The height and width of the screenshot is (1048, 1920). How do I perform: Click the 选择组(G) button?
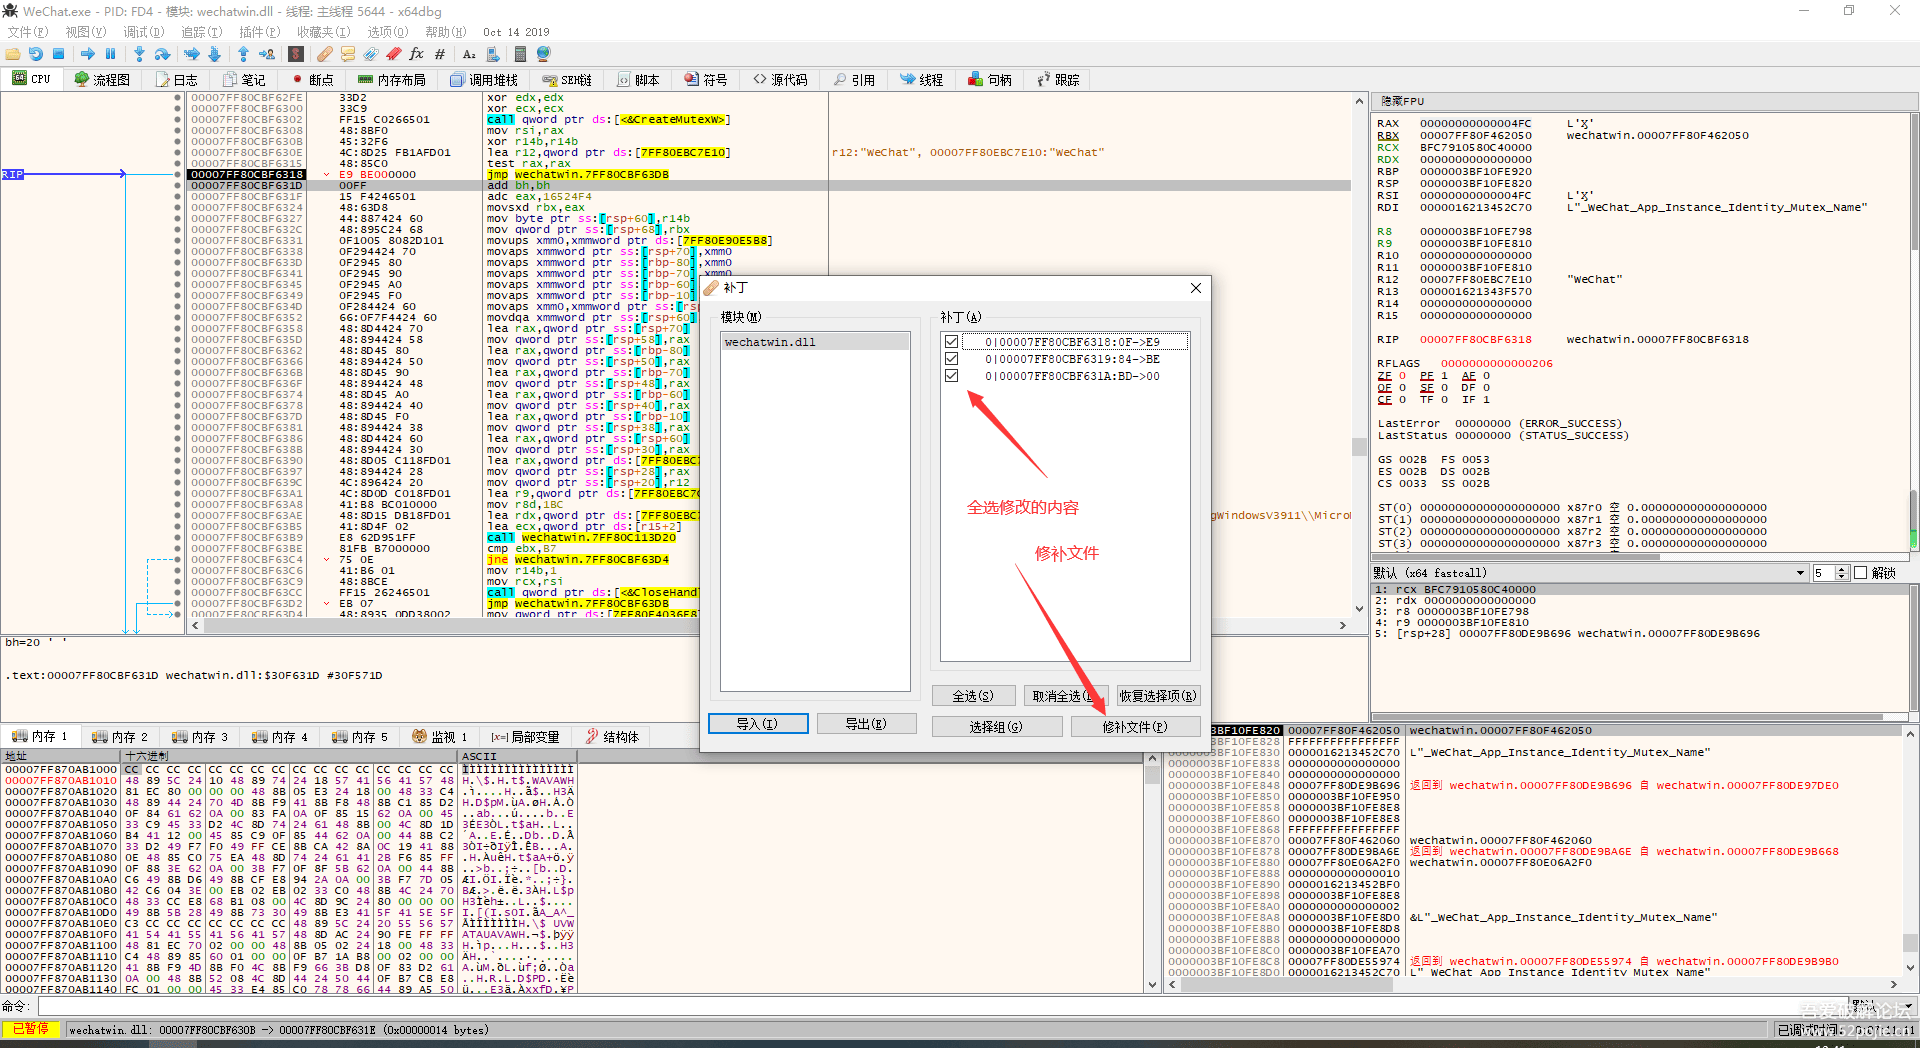click(x=996, y=727)
